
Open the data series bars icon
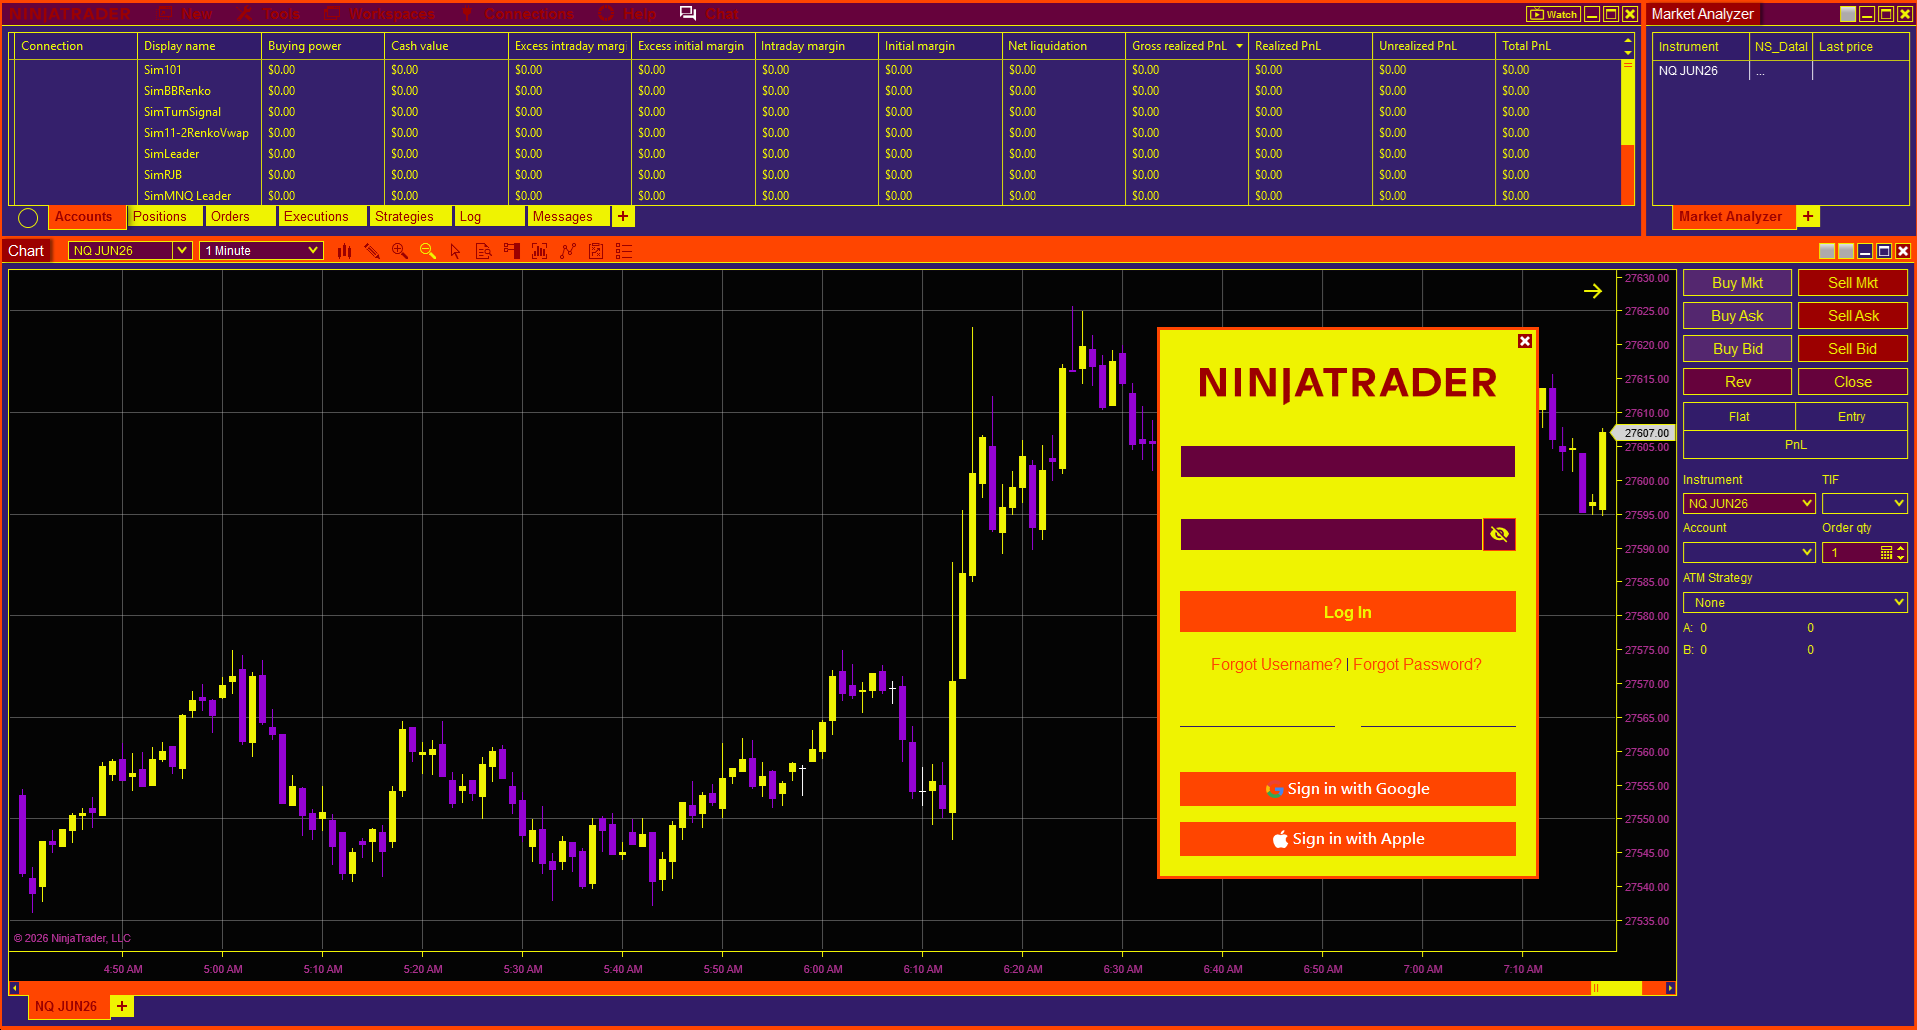coord(540,251)
